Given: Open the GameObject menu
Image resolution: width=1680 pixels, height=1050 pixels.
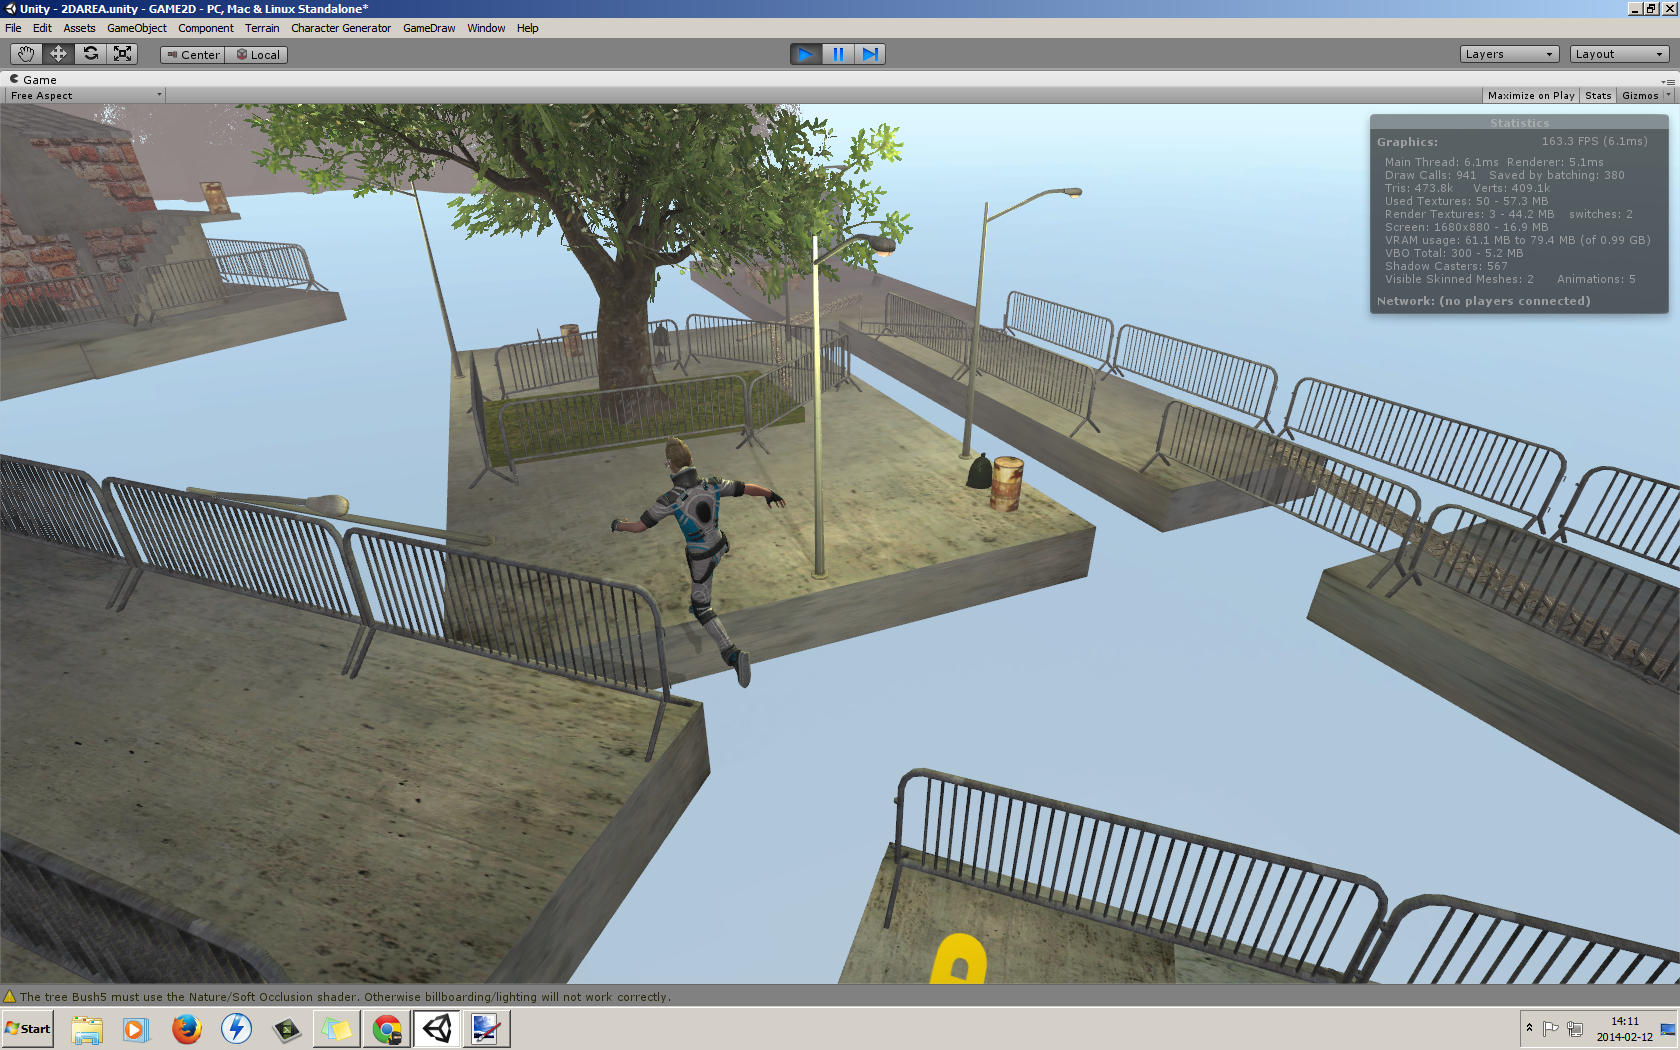Looking at the screenshot, I should (137, 28).
